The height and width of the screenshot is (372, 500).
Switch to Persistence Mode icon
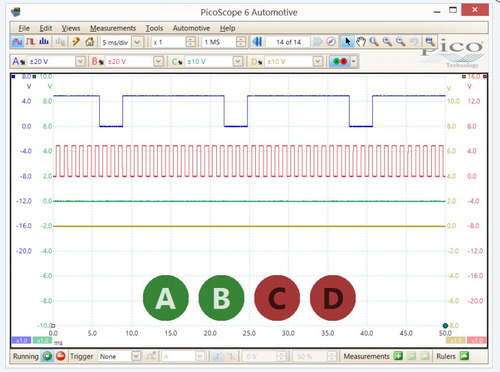pos(30,42)
